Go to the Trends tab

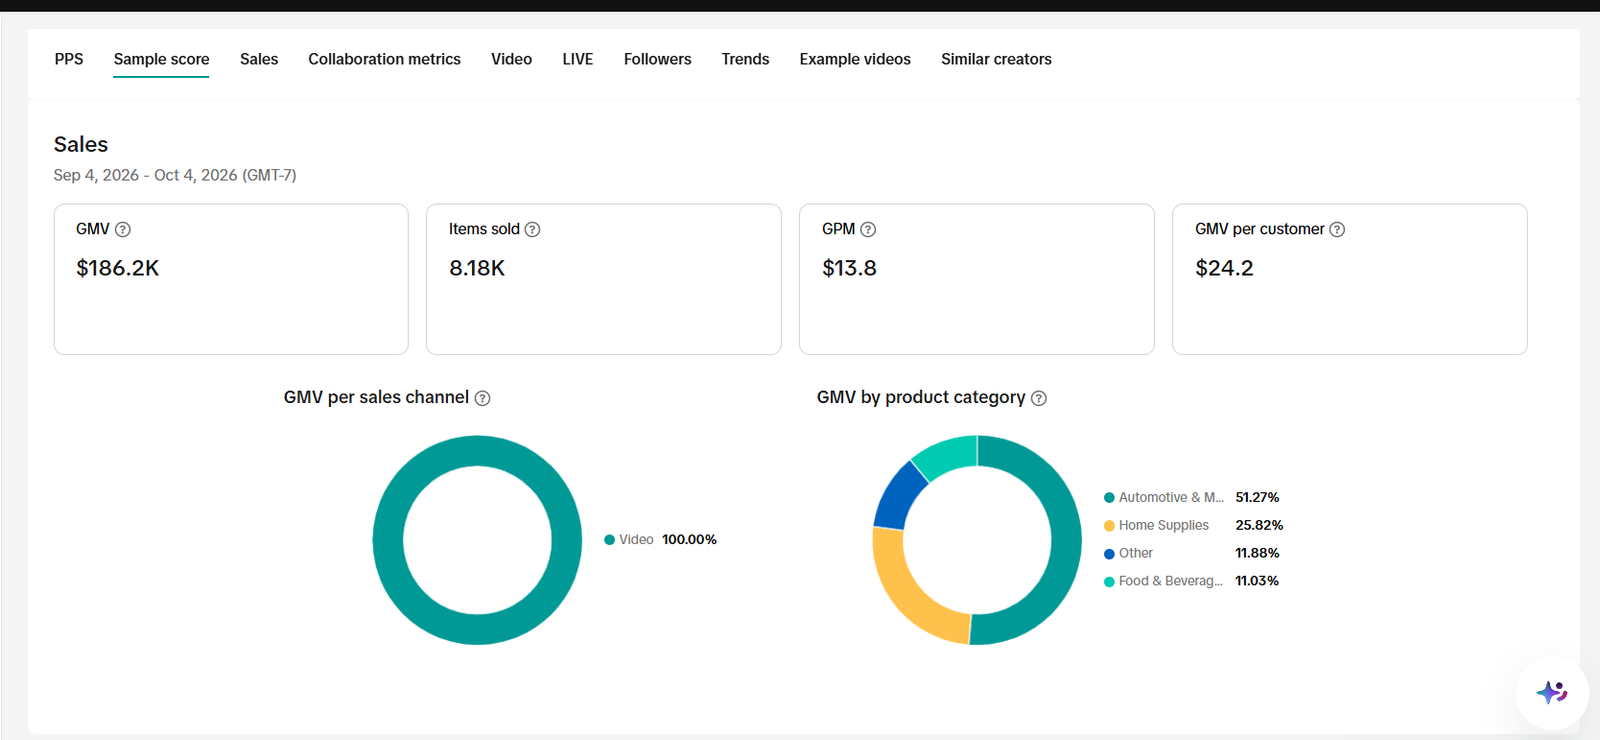745,59
